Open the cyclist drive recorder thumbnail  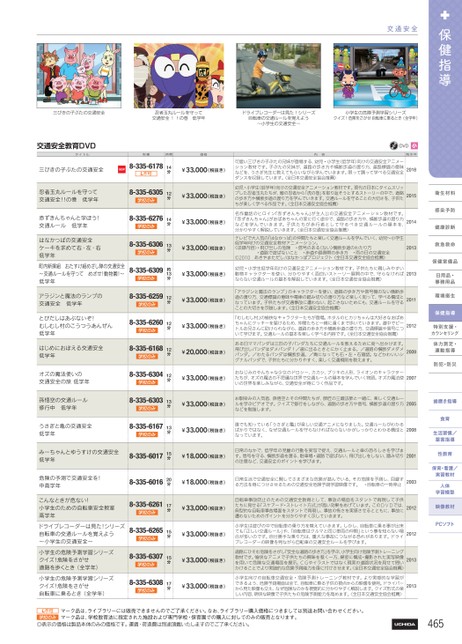point(278,76)
